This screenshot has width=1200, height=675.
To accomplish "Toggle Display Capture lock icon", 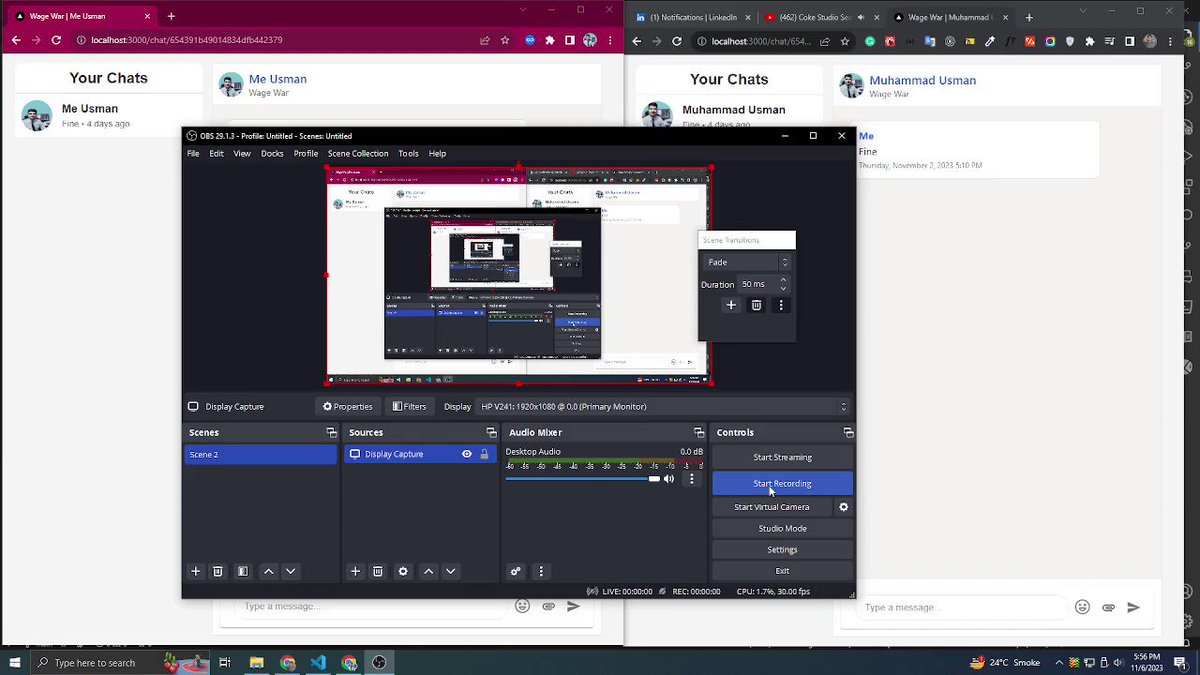I will click(484, 454).
